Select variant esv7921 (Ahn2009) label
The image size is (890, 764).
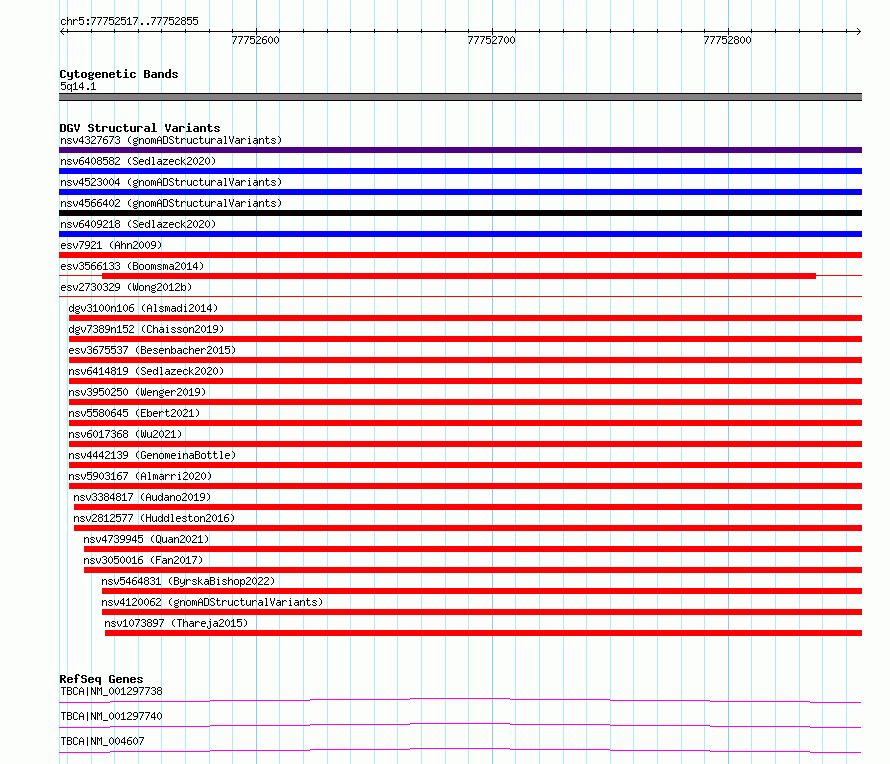(111, 245)
